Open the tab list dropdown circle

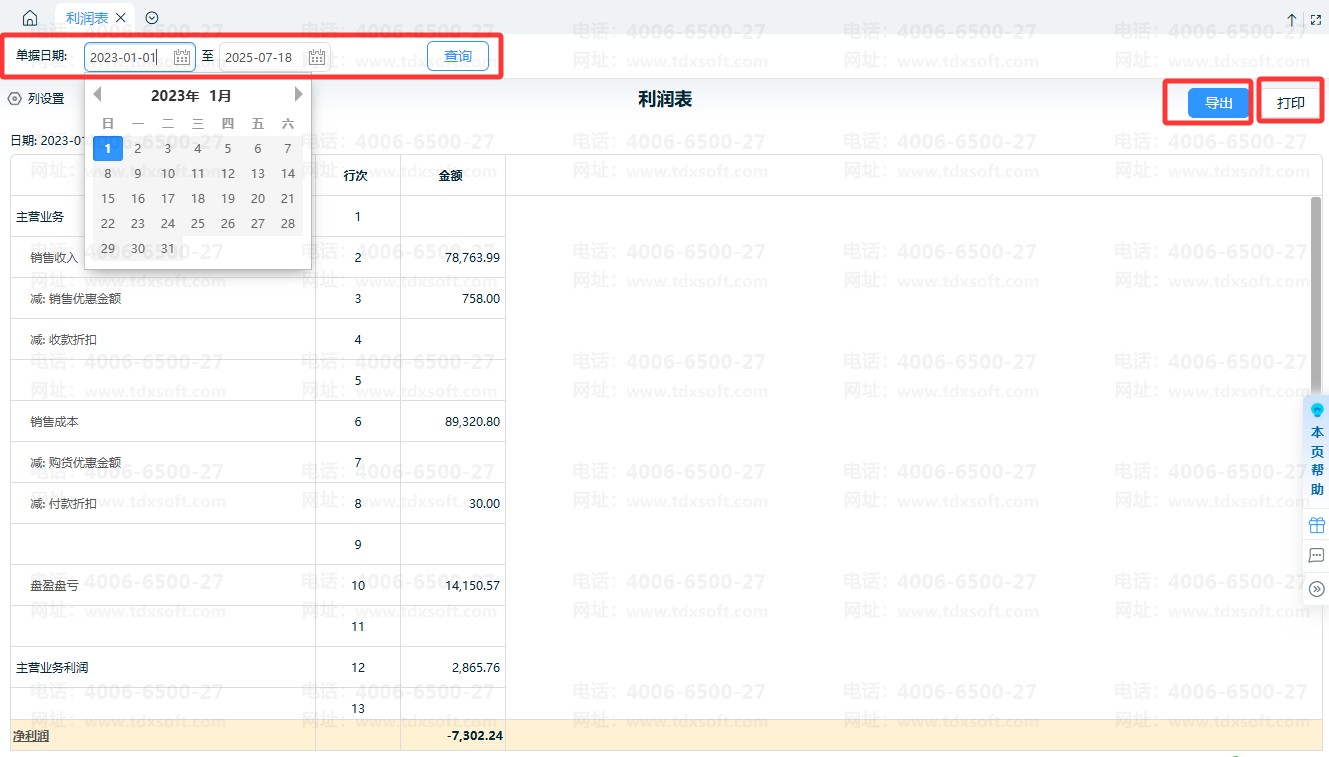pyautogui.click(x=152, y=18)
